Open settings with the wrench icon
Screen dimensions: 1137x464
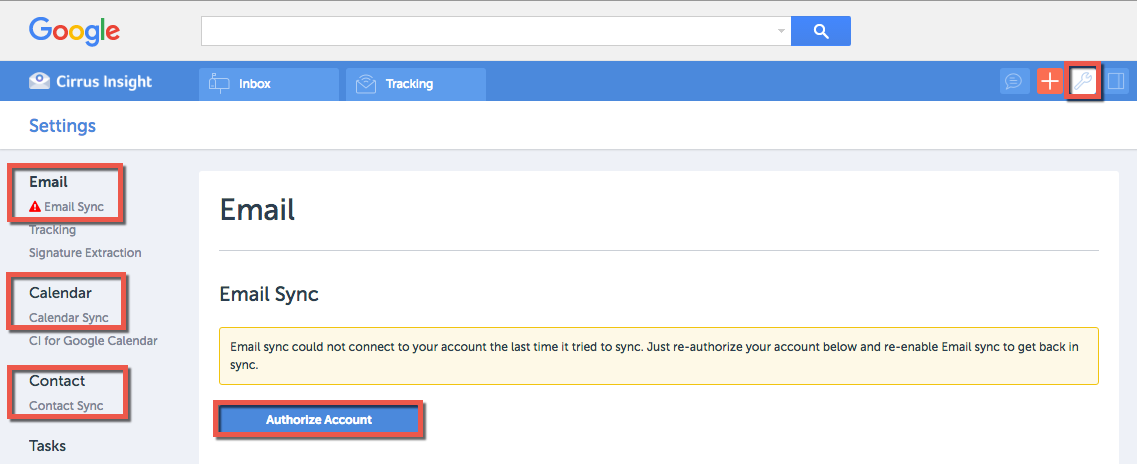[1084, 81]
